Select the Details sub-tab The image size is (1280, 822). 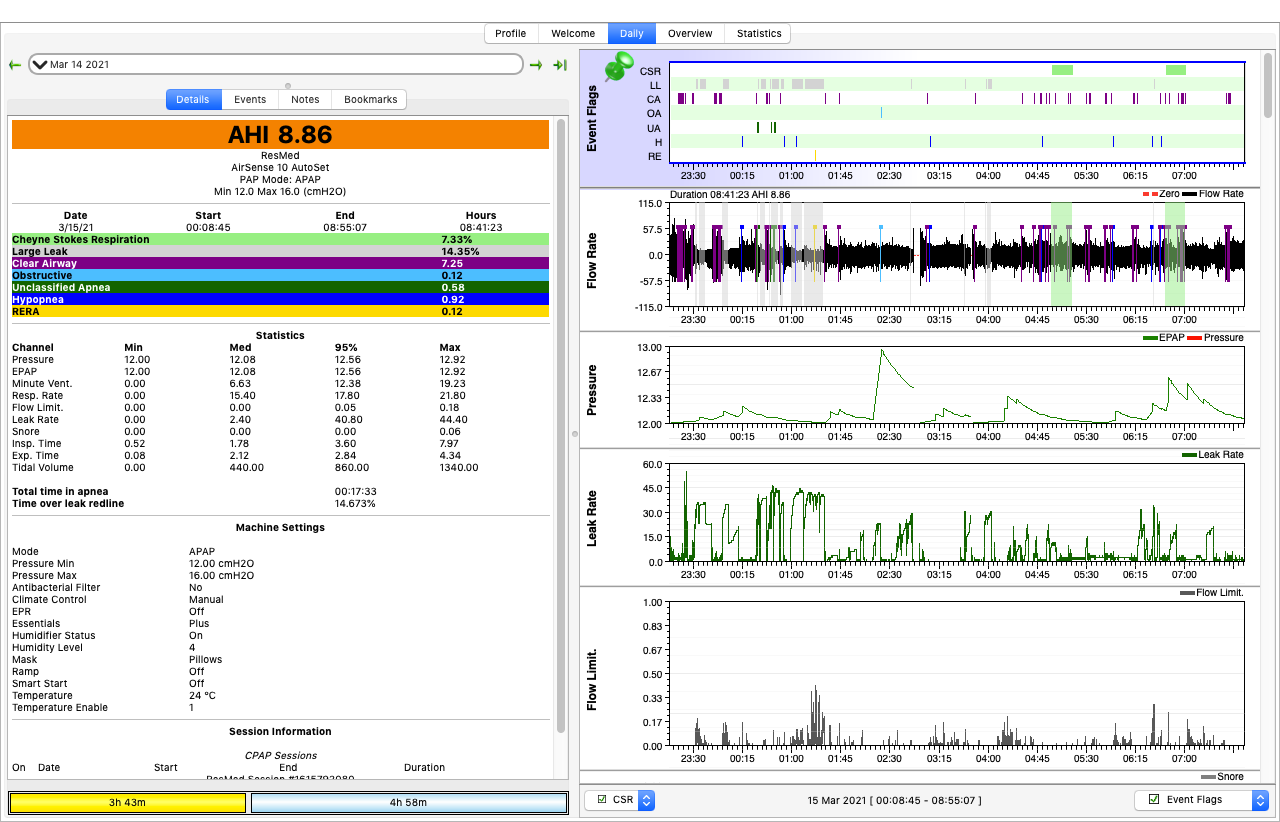coord(193,99)
